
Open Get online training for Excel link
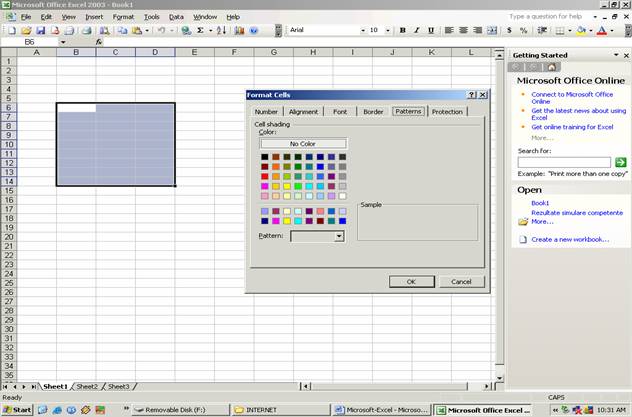pos(572,127)
